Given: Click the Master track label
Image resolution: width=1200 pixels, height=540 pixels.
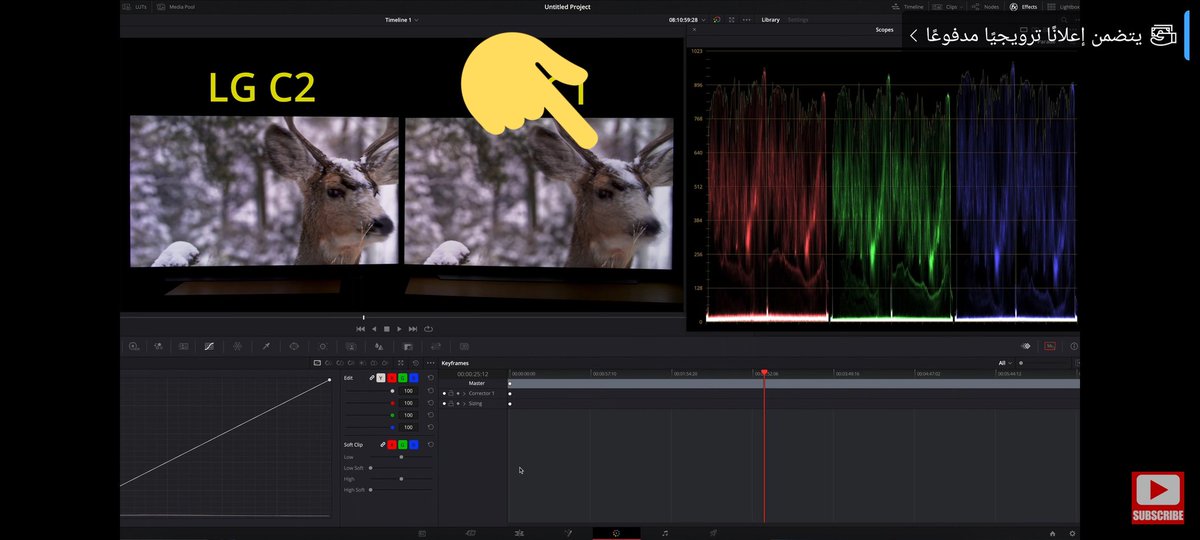Looking at the screenshot, I should [476, 383].
